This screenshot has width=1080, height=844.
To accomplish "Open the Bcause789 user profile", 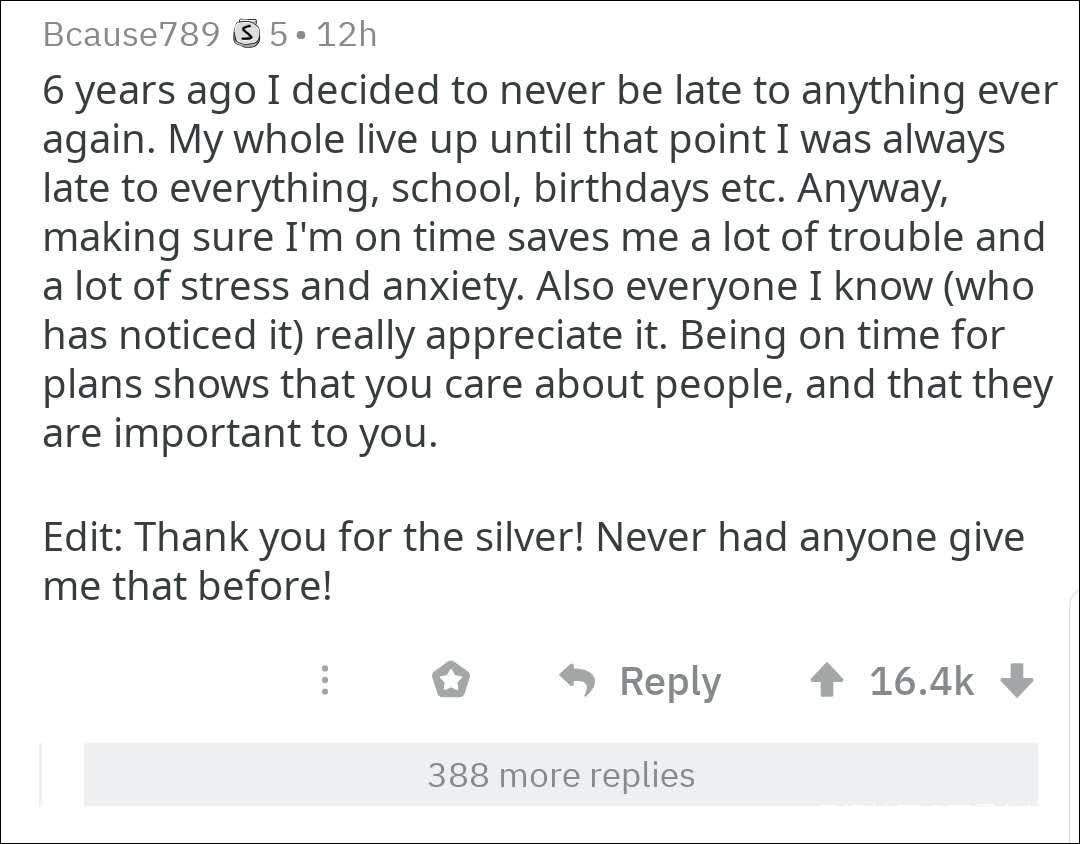I will click(x=131, y=35).
